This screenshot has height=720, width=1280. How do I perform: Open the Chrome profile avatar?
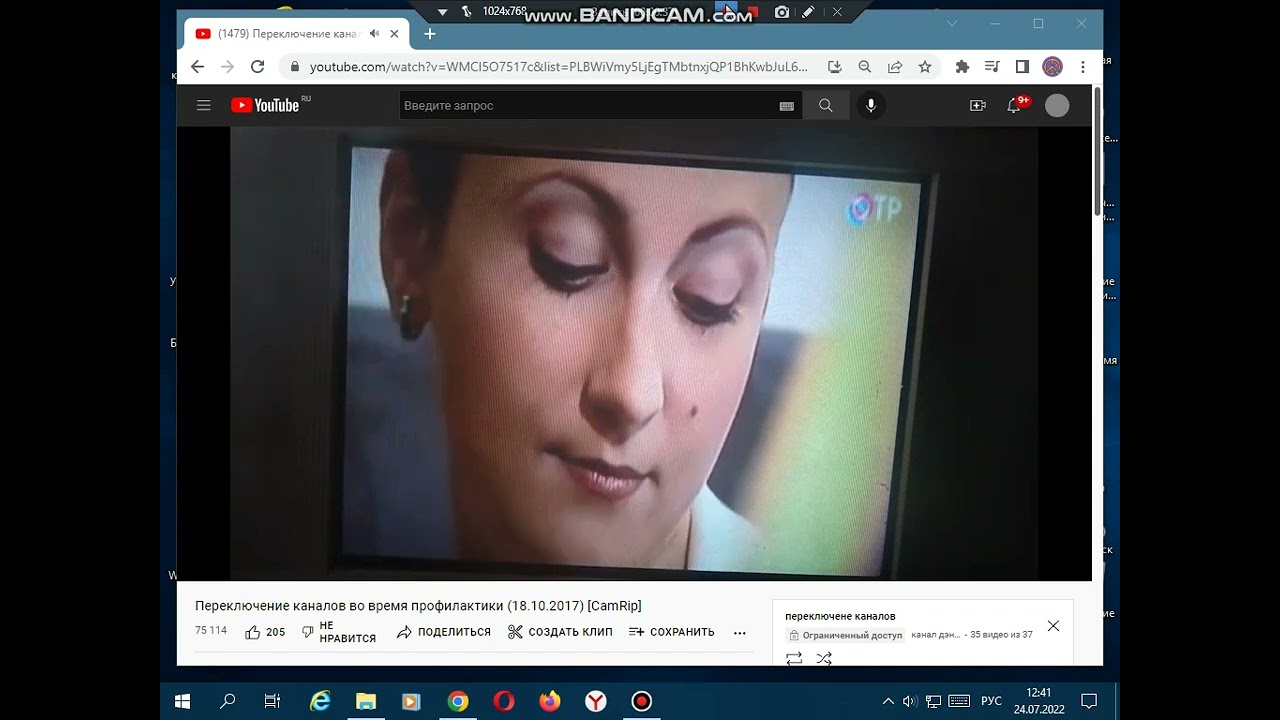pos(1052,67)
